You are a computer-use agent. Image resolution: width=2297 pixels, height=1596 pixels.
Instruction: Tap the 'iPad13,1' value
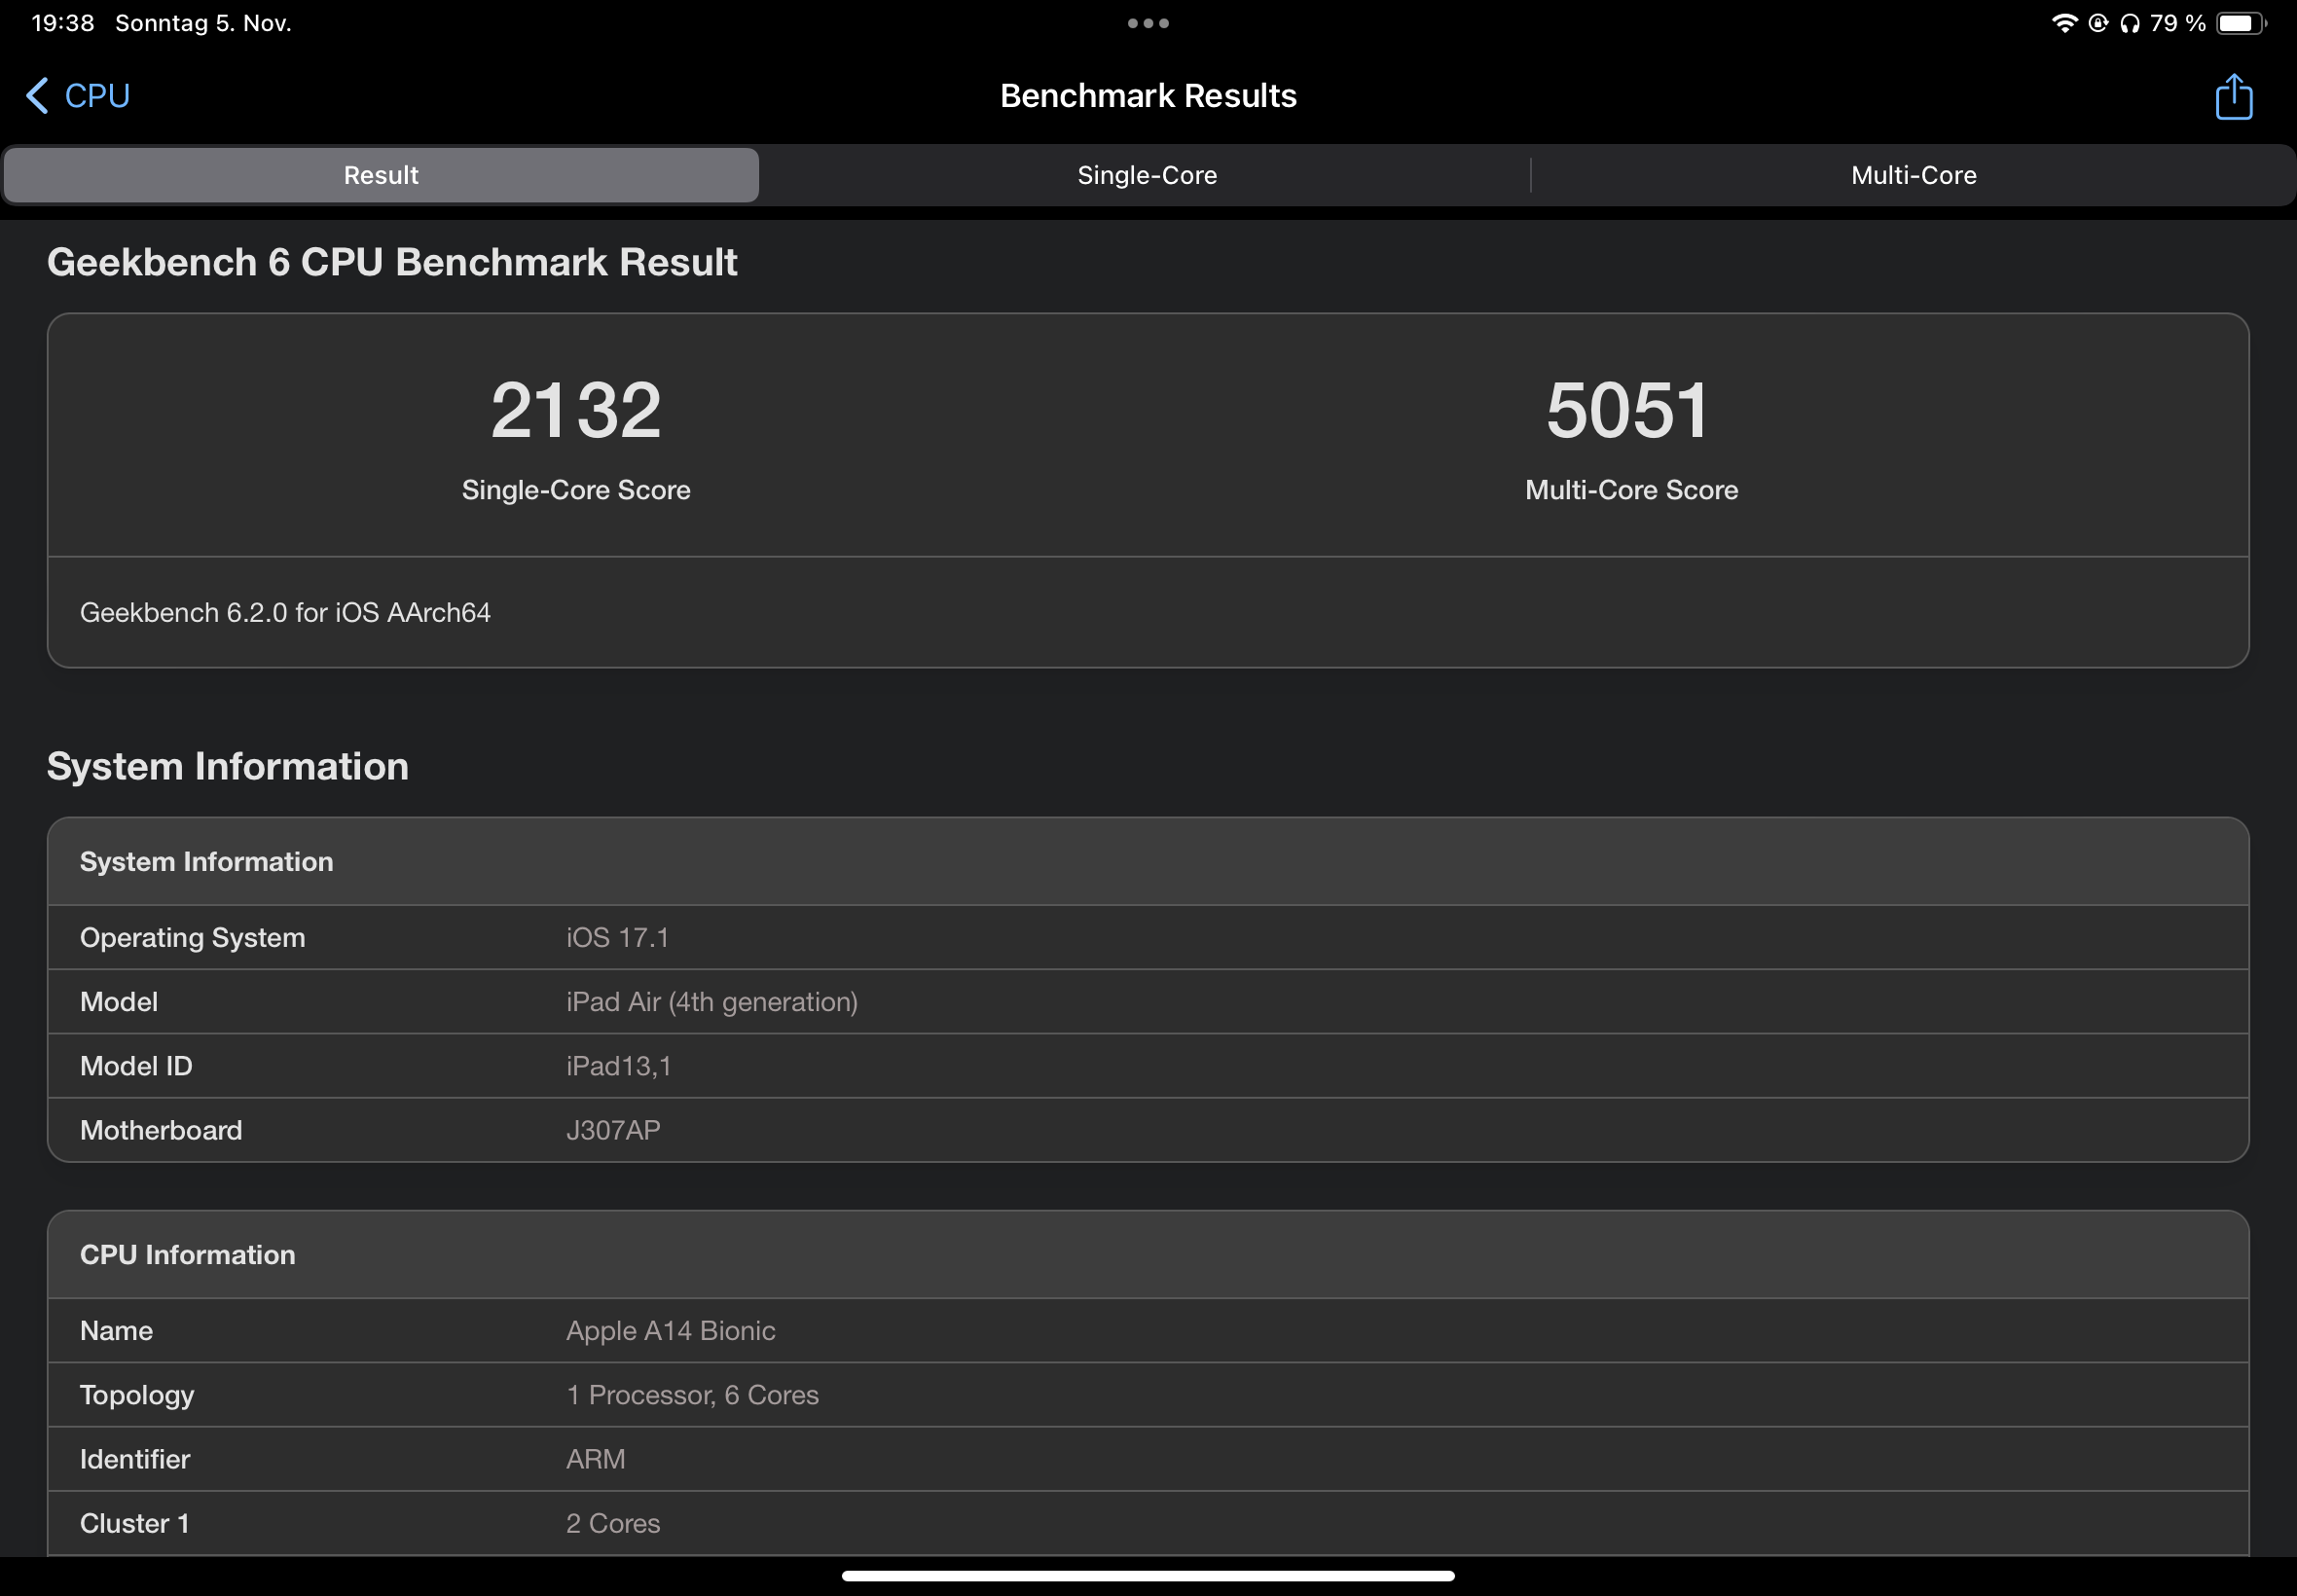pyautogui.click(x=618, y=1066)
